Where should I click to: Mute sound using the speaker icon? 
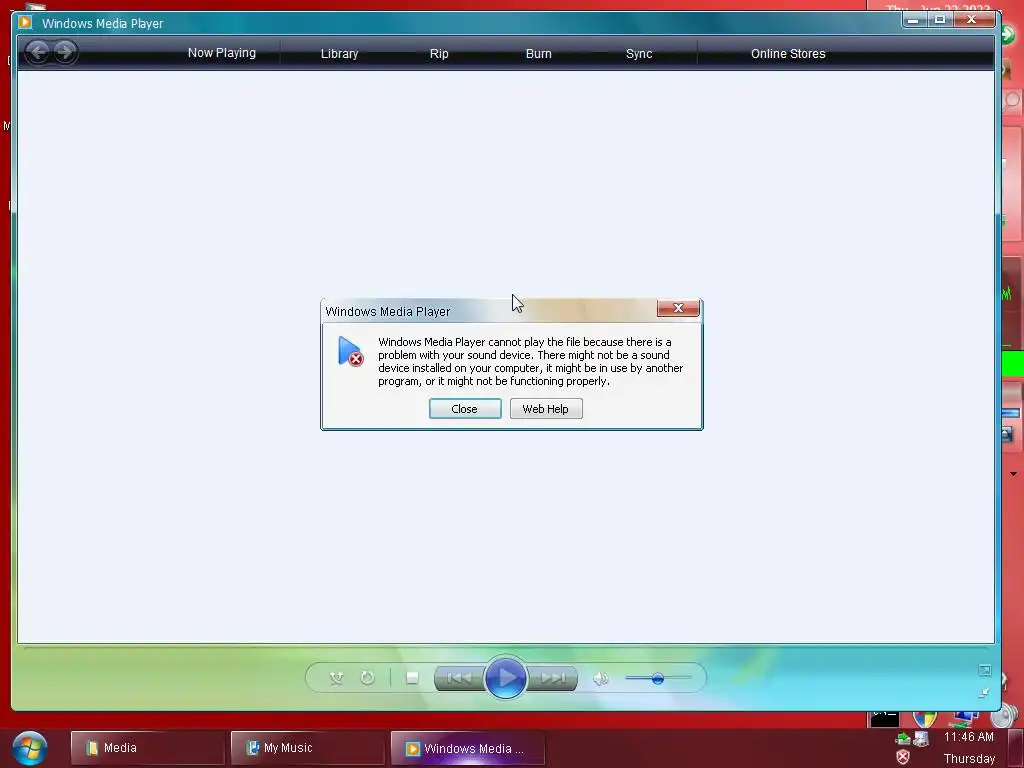(600, 679)
